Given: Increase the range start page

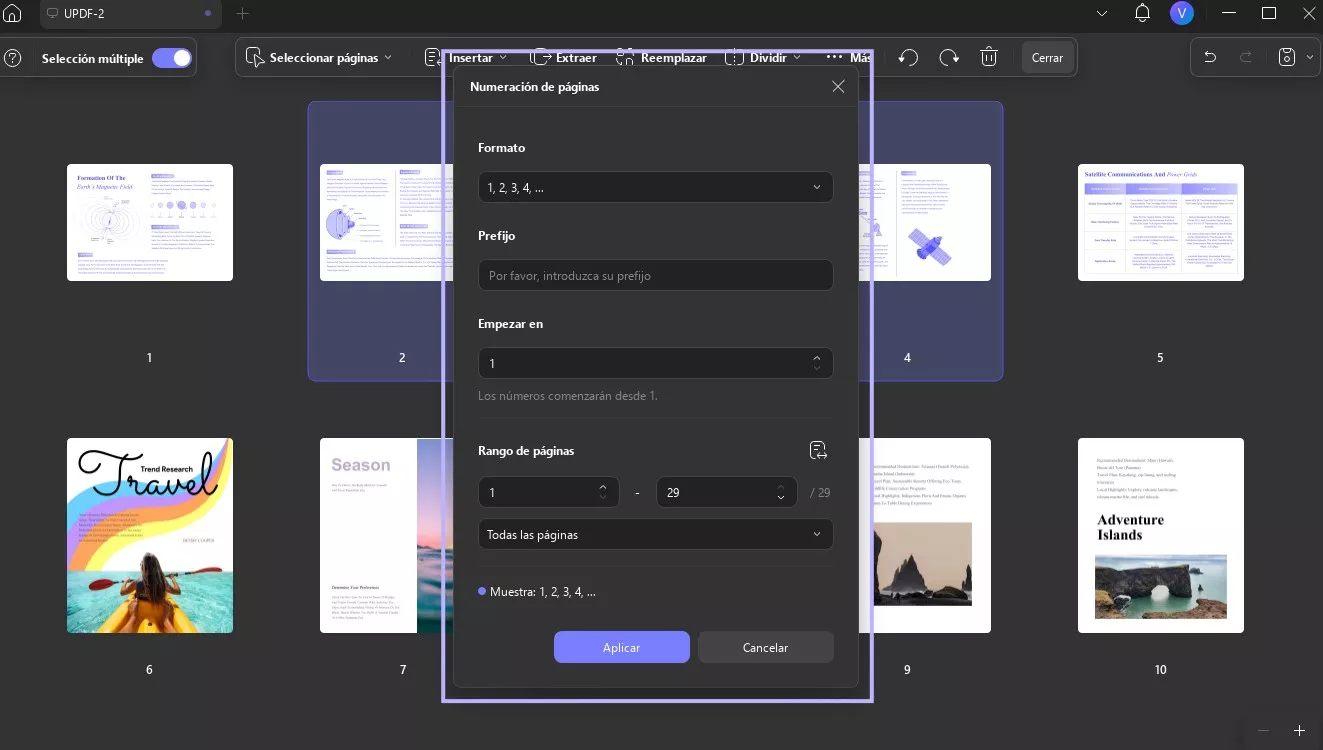Looking at the screenshot, I should 603,486.
